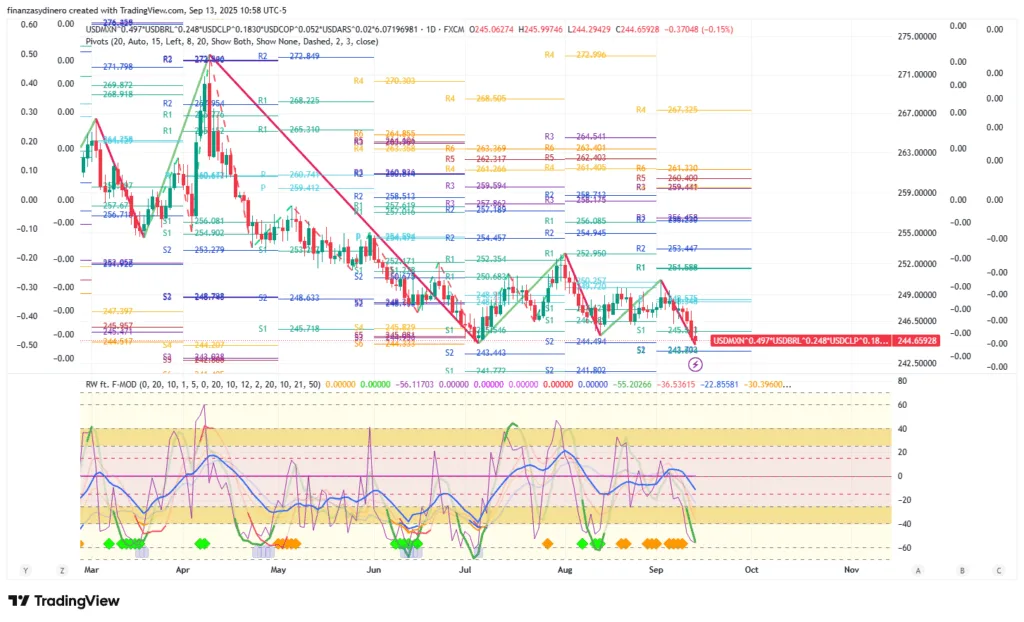Click the 259.00000 price axis tick
Viewport: 1024px width, 622px height.
(x=917, y=193)
